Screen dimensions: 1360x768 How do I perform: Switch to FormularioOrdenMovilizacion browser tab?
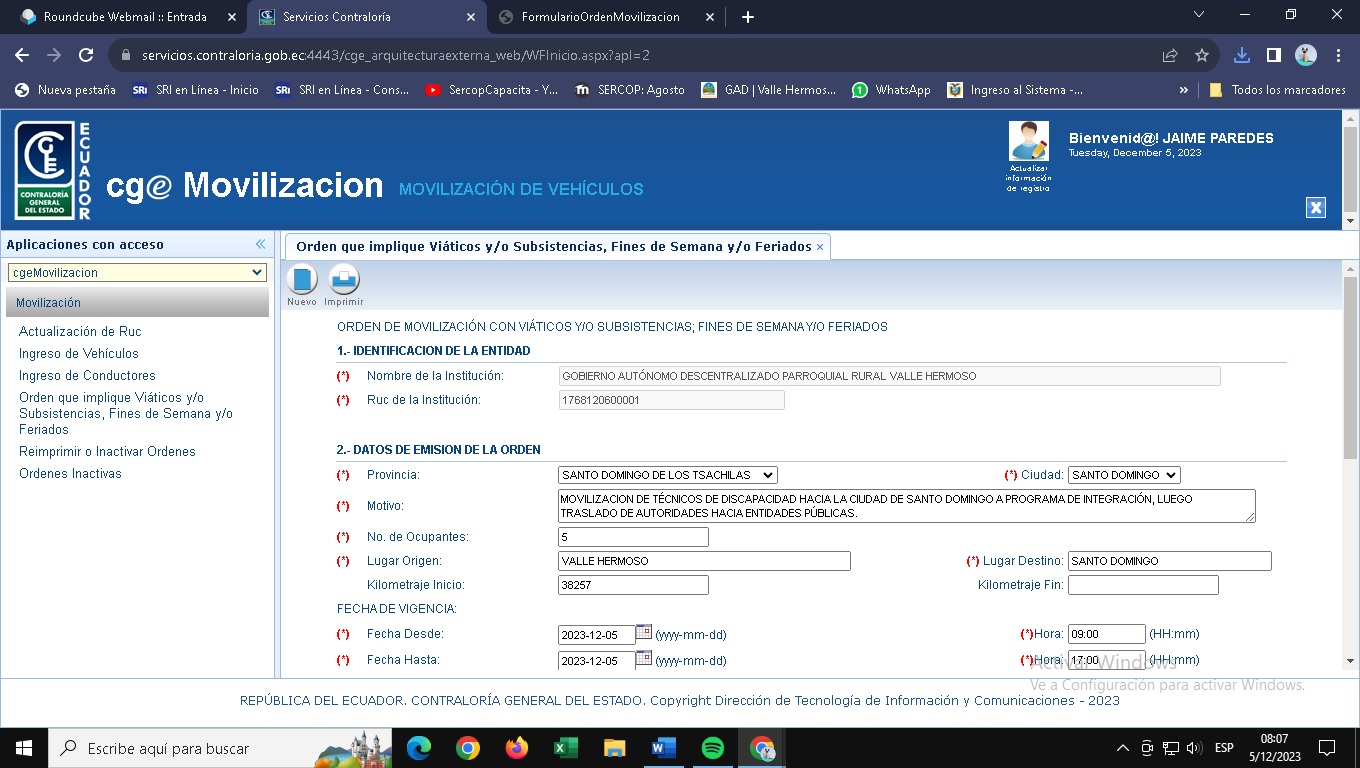(x=601, y=17)
